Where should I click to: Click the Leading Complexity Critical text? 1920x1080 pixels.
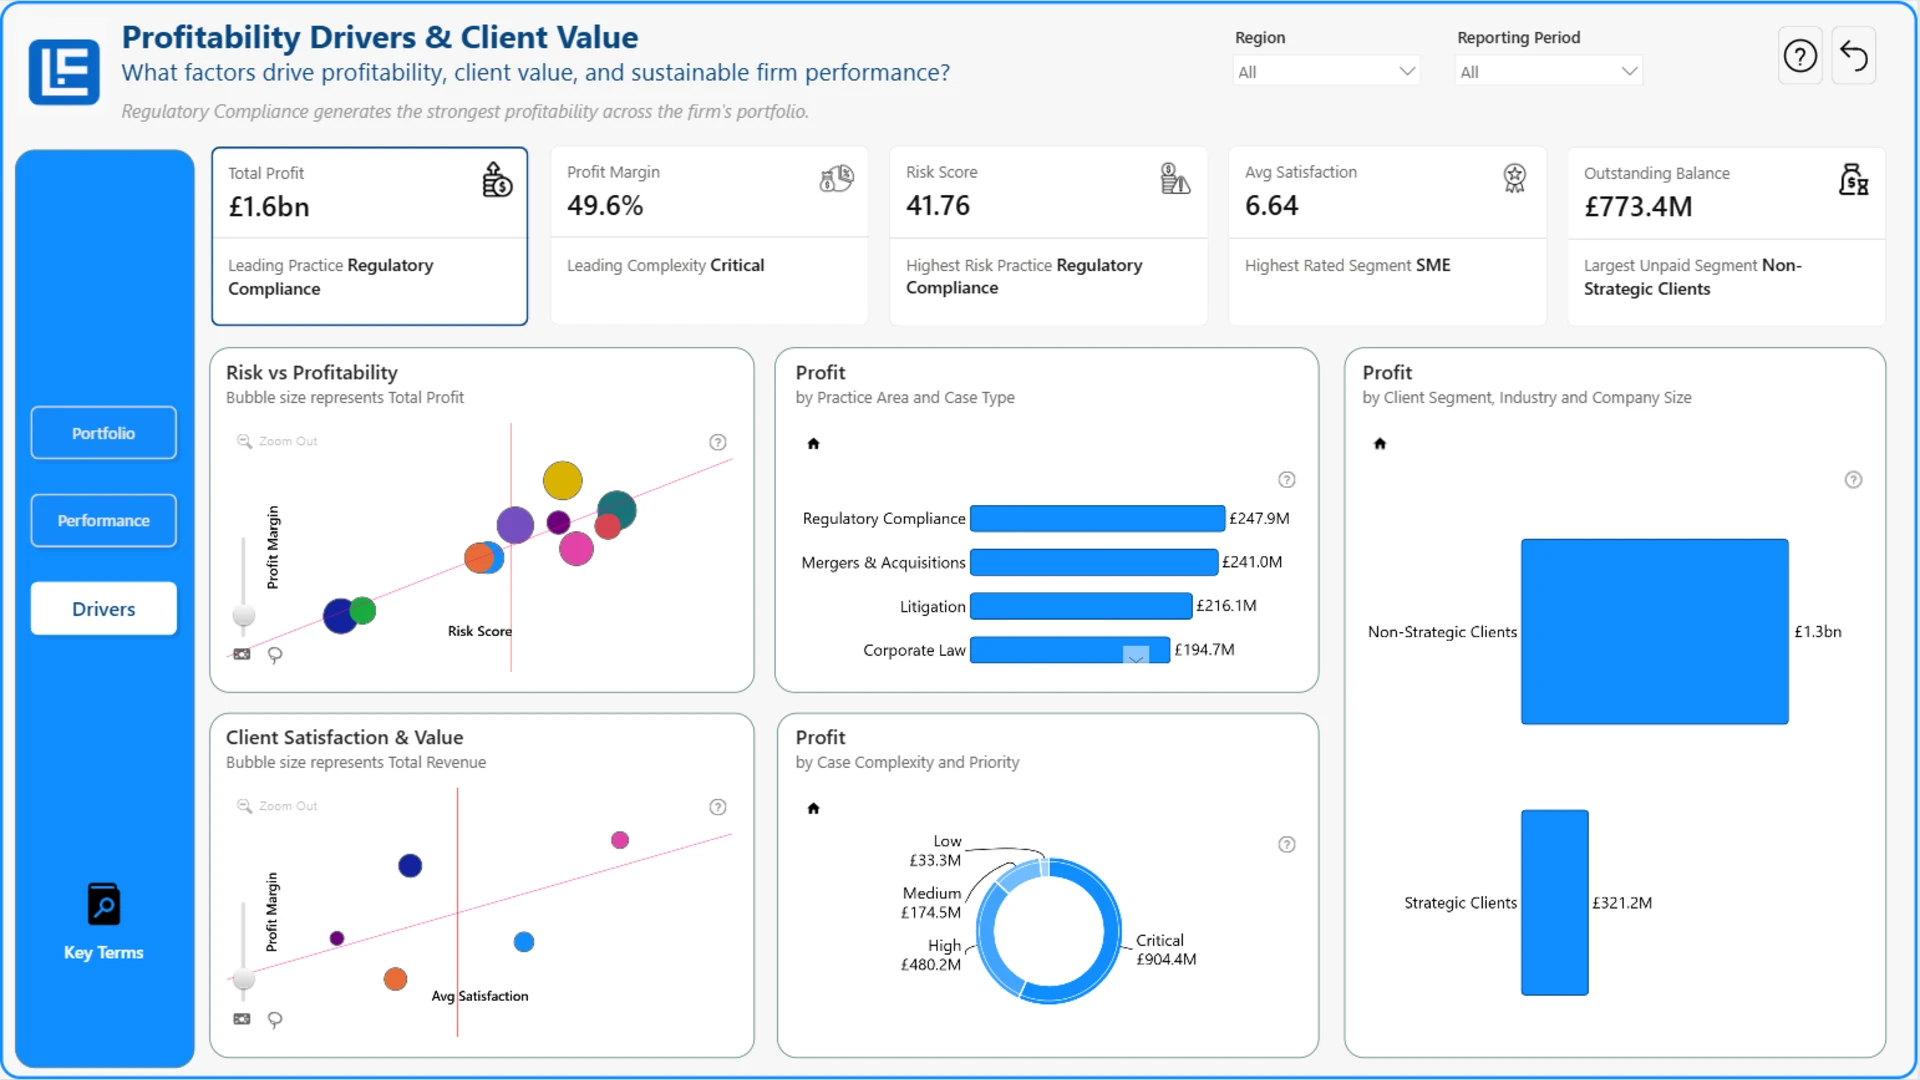[x=666, y=265]
